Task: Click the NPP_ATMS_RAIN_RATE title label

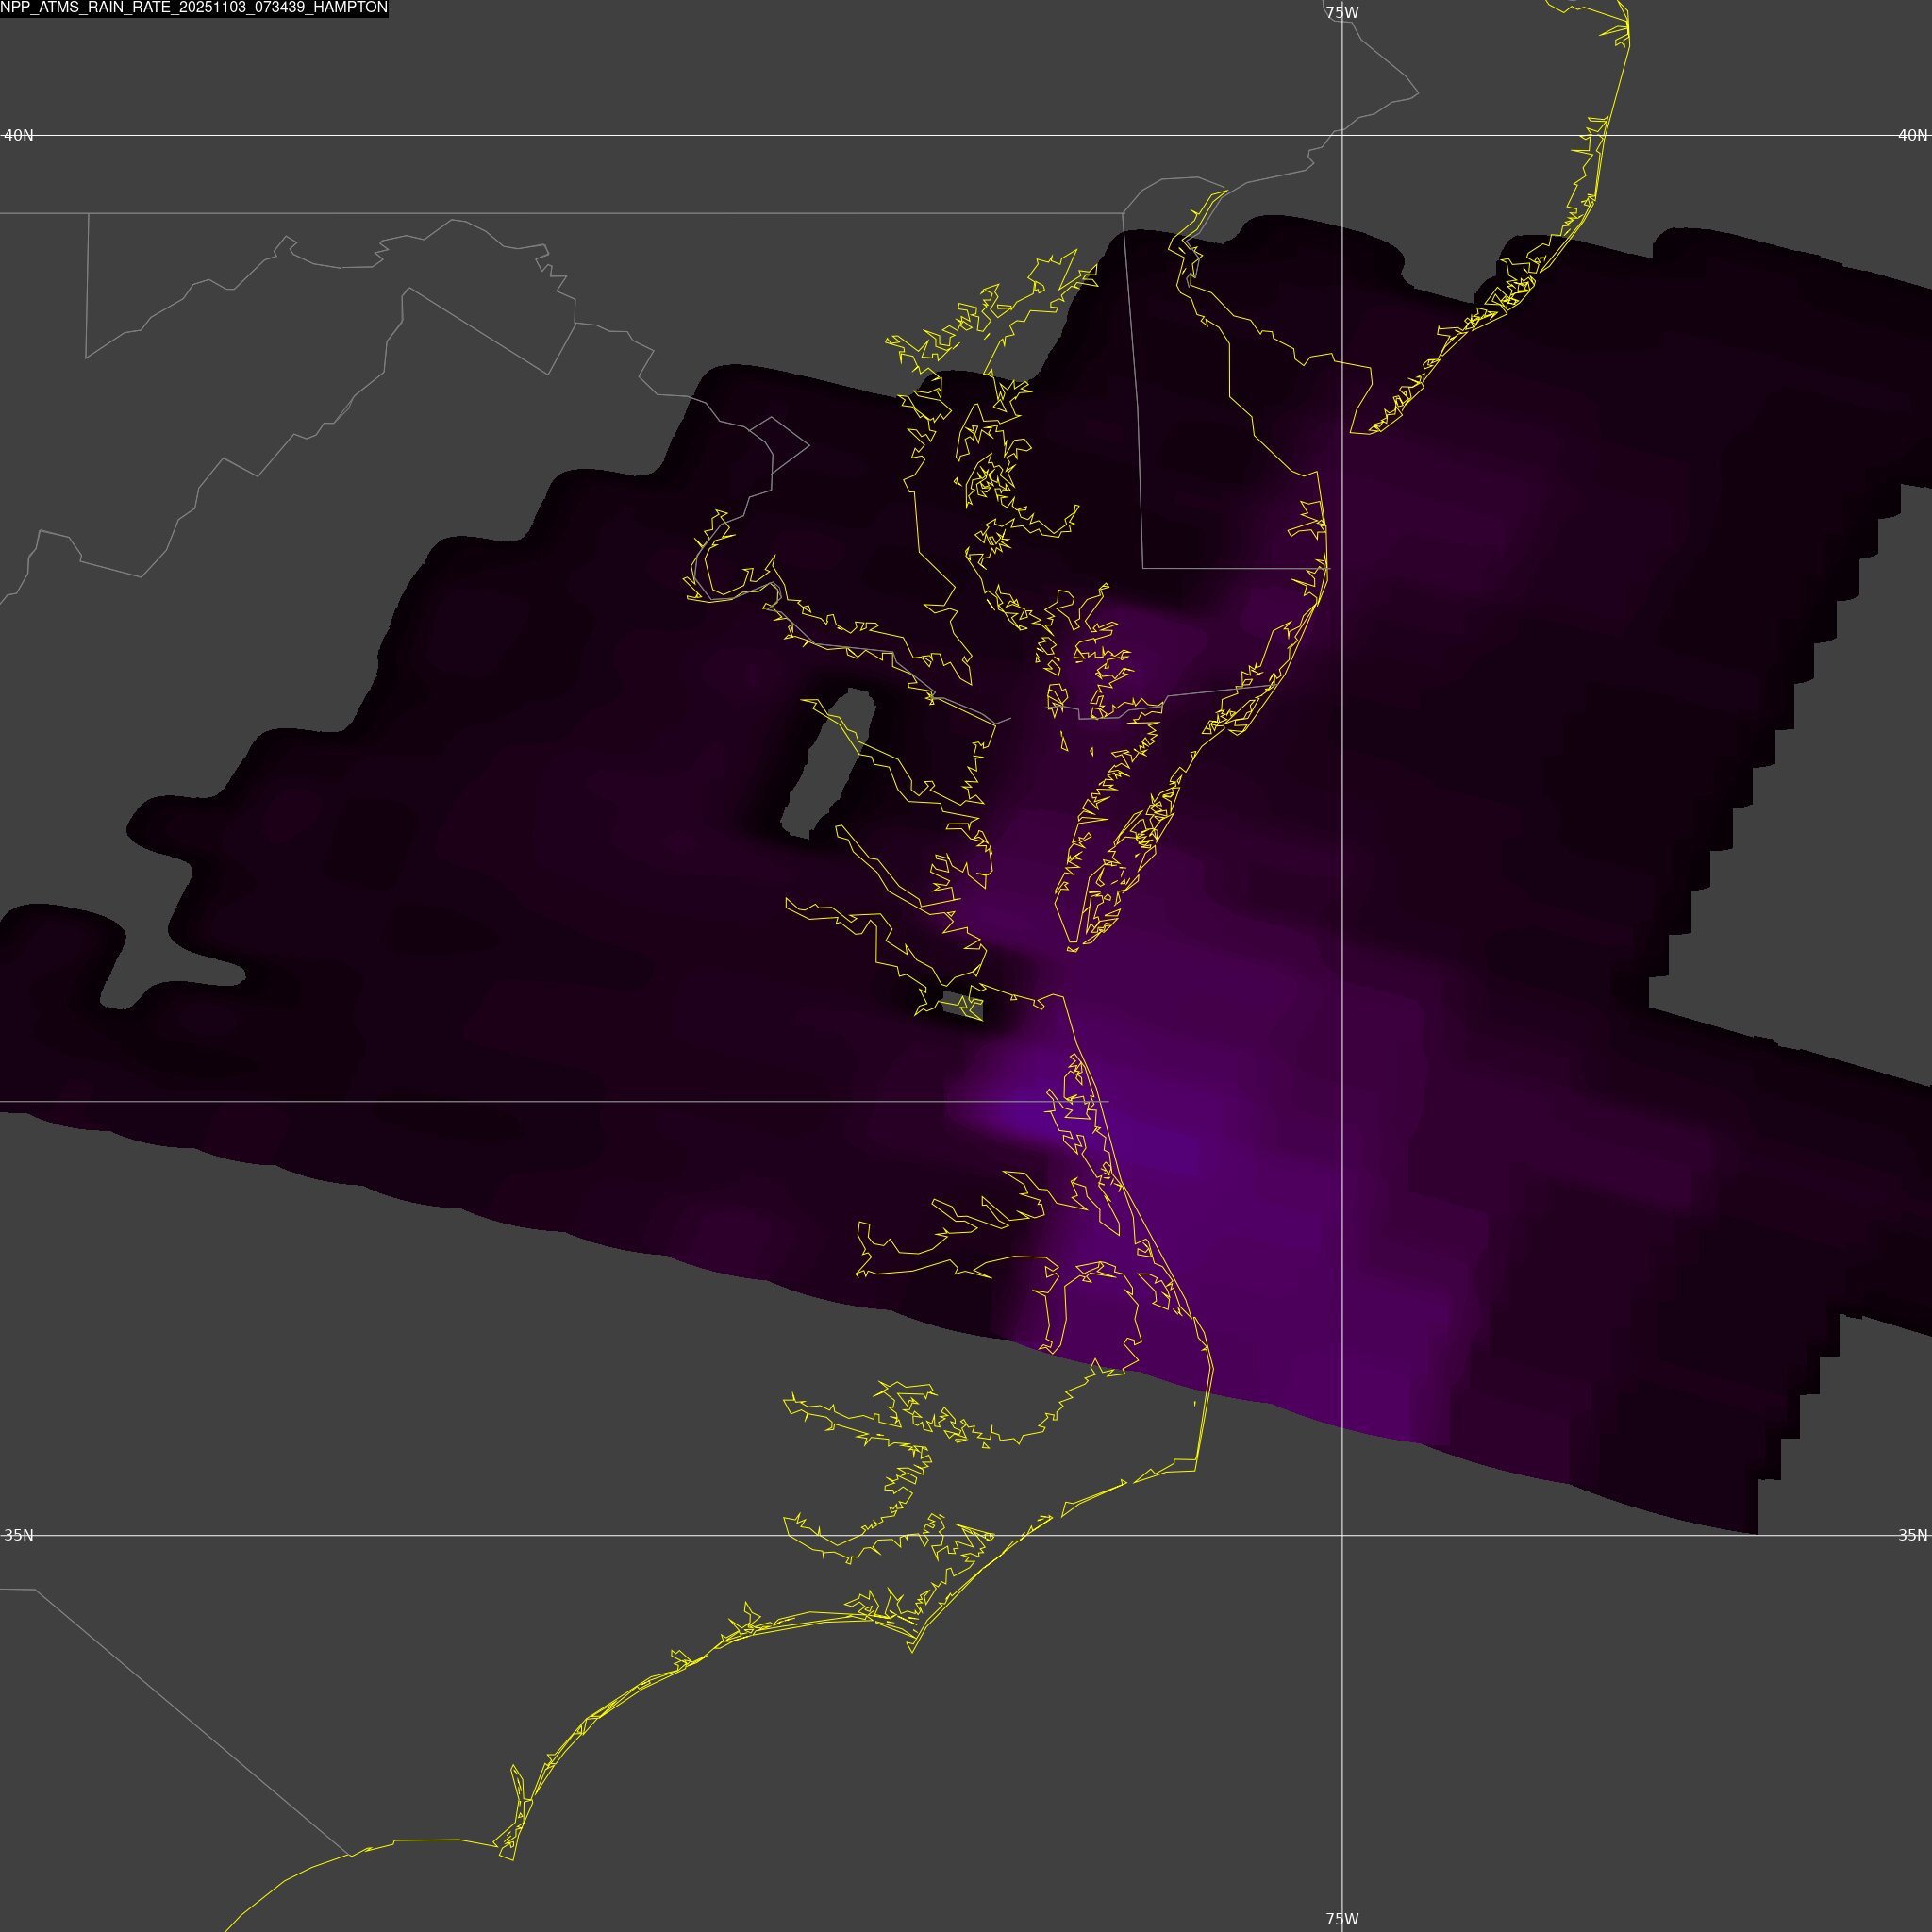Action: click(194, 8)
